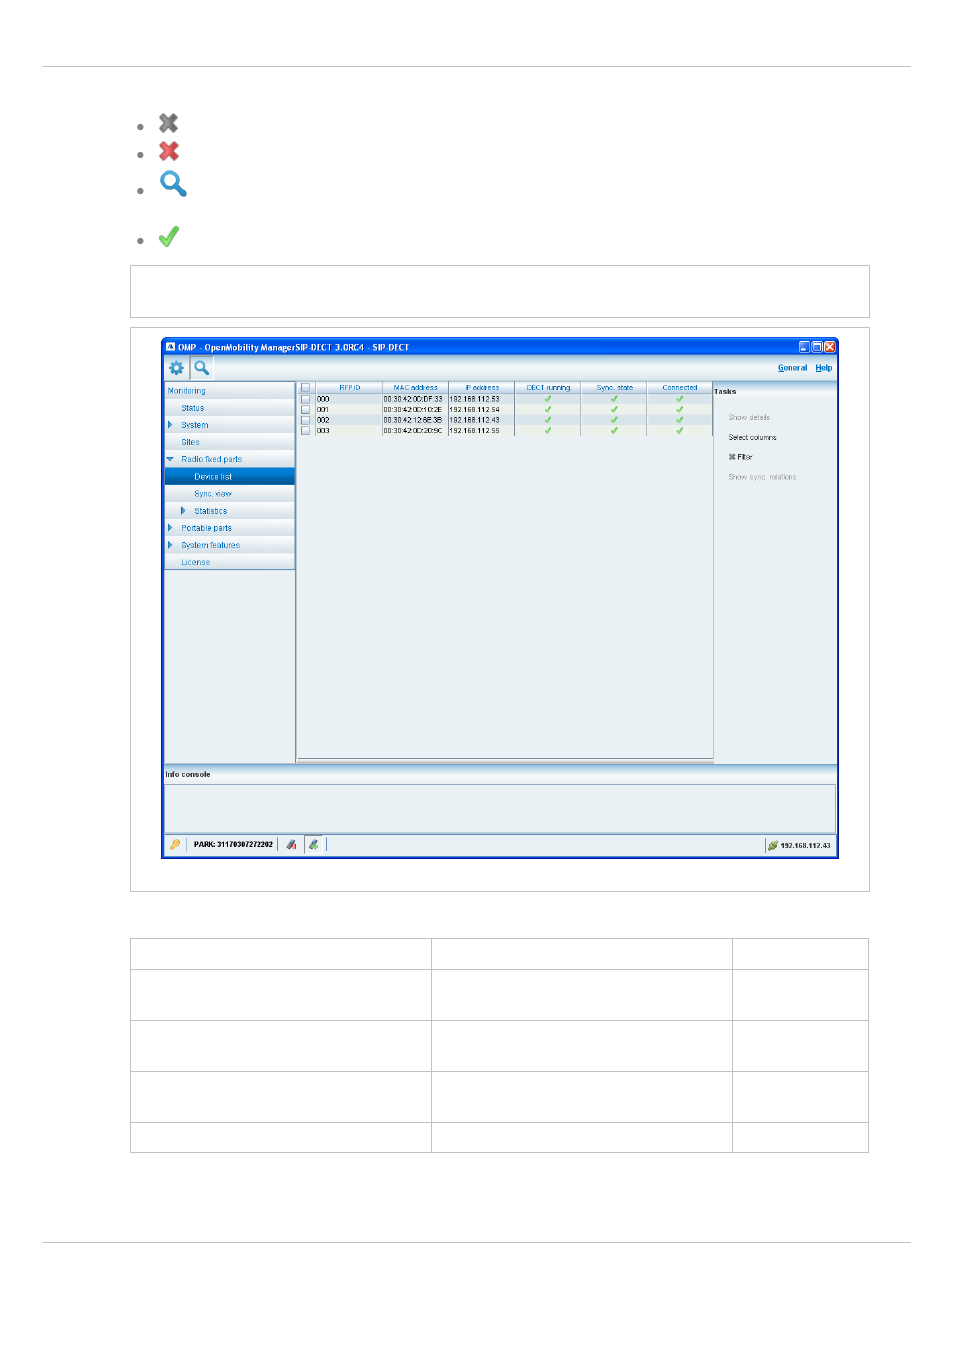
Task: Switch to monitoring mode magnifier icon
Action: point(201,368)
